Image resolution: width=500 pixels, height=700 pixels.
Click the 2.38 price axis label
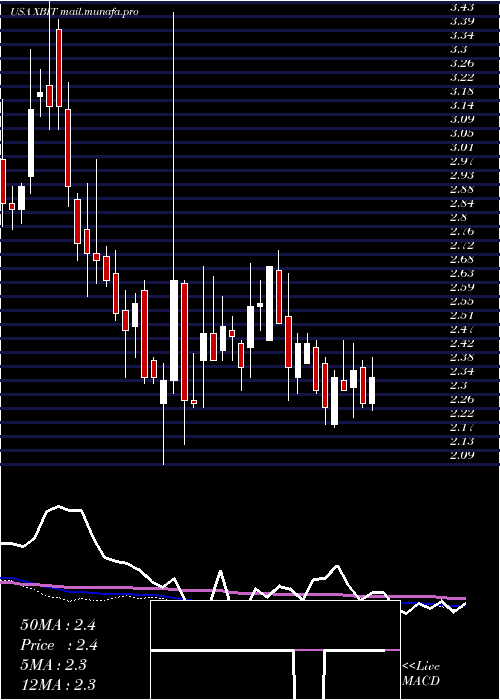coord(462,357)
